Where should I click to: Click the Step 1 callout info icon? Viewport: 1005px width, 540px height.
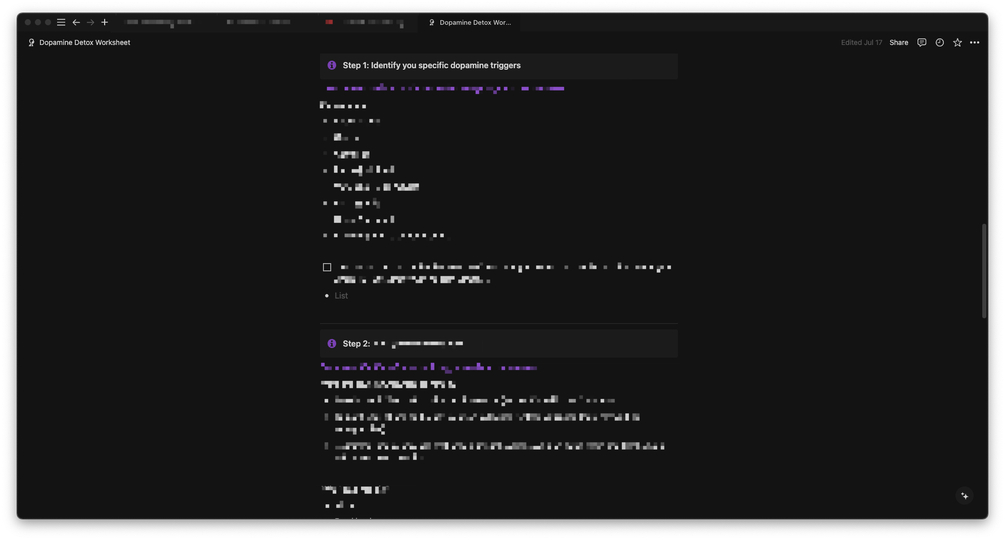(332, 66)
